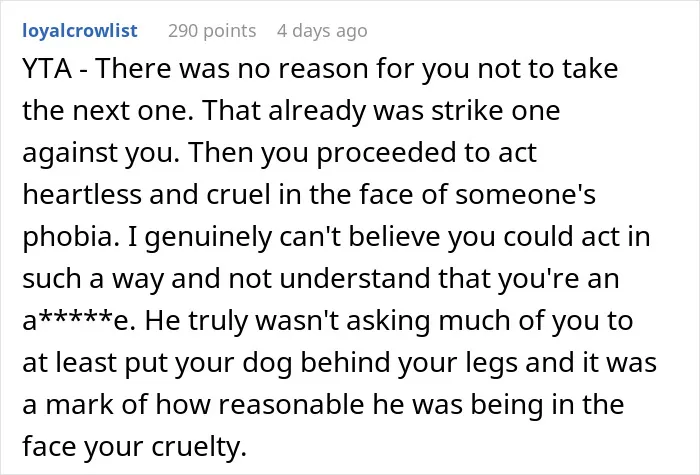The height and width of the screenshot is (475, 700).
Task: Click the word 'cruelty' in the last line
Action: tap(199, 446)
